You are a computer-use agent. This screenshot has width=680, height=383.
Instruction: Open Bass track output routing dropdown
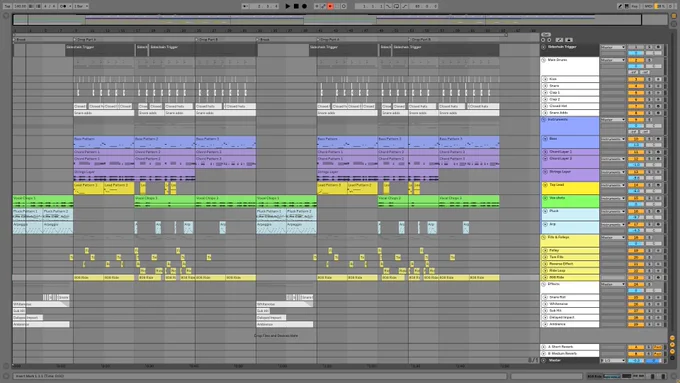613,139
